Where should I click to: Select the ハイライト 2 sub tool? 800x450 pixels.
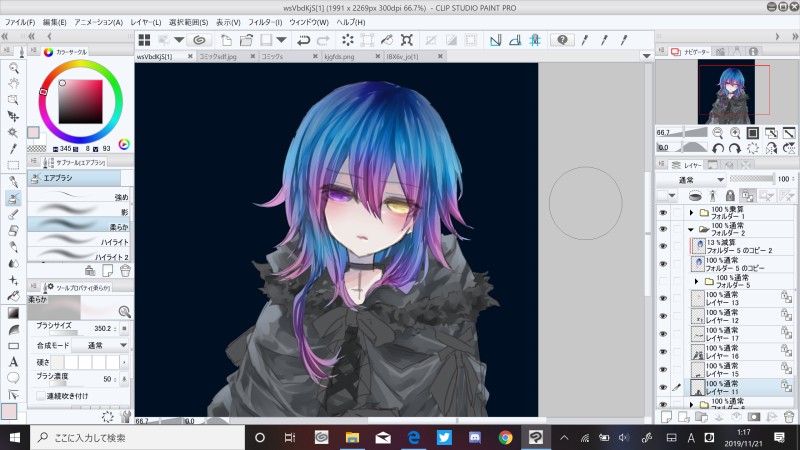[x=79, y=256]
